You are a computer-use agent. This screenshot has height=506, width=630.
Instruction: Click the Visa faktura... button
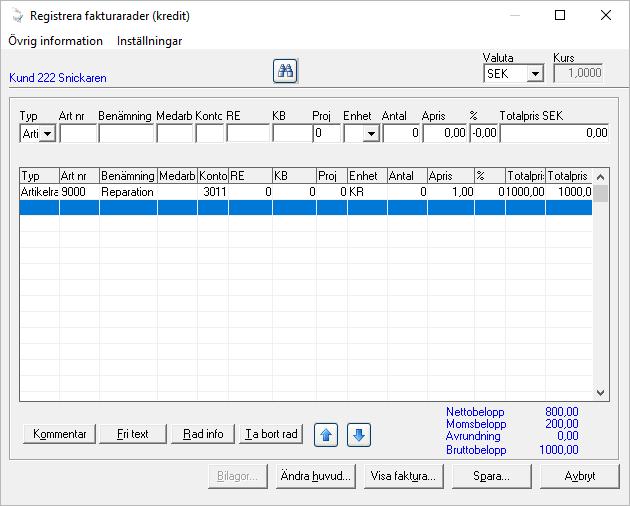point(403,476)
